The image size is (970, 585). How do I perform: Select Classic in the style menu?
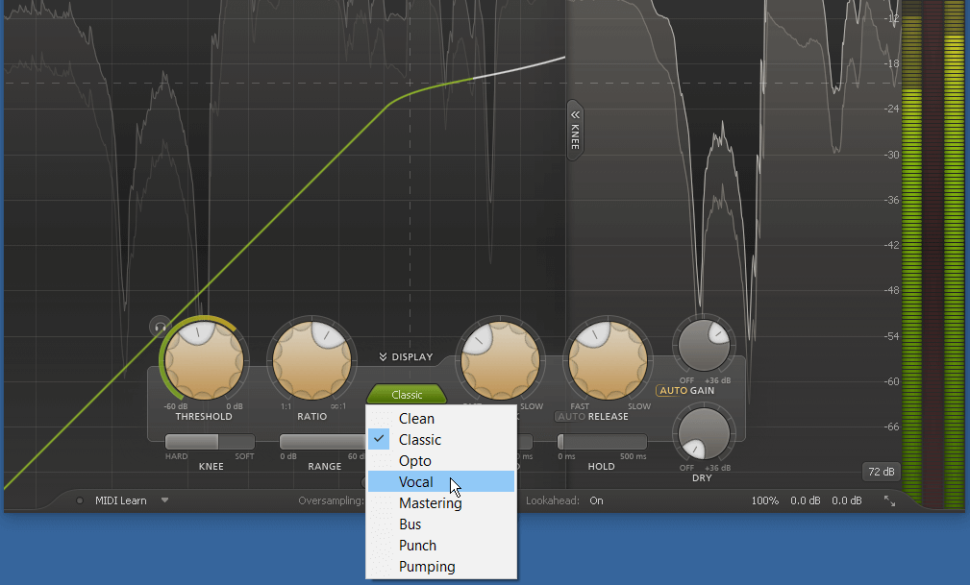(x=441, y=440)
